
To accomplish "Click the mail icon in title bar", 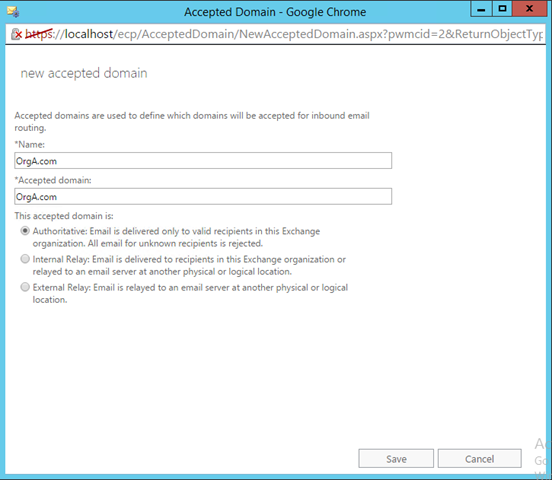I will point(13,11).
